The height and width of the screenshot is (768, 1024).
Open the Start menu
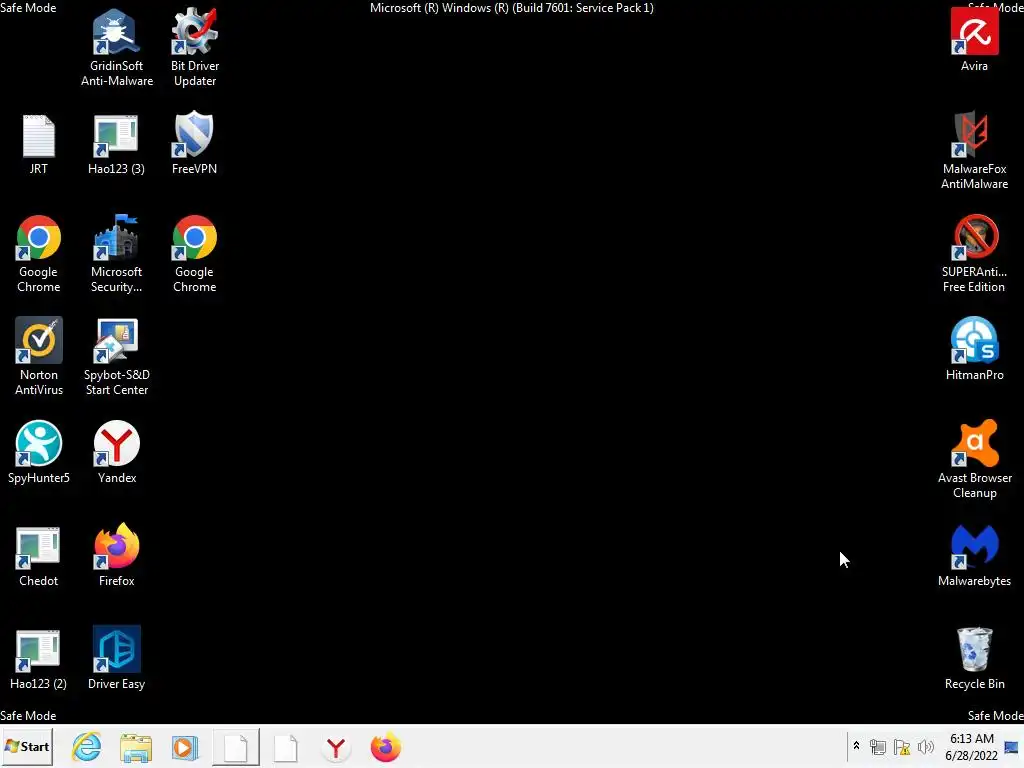tap(27, 746)
